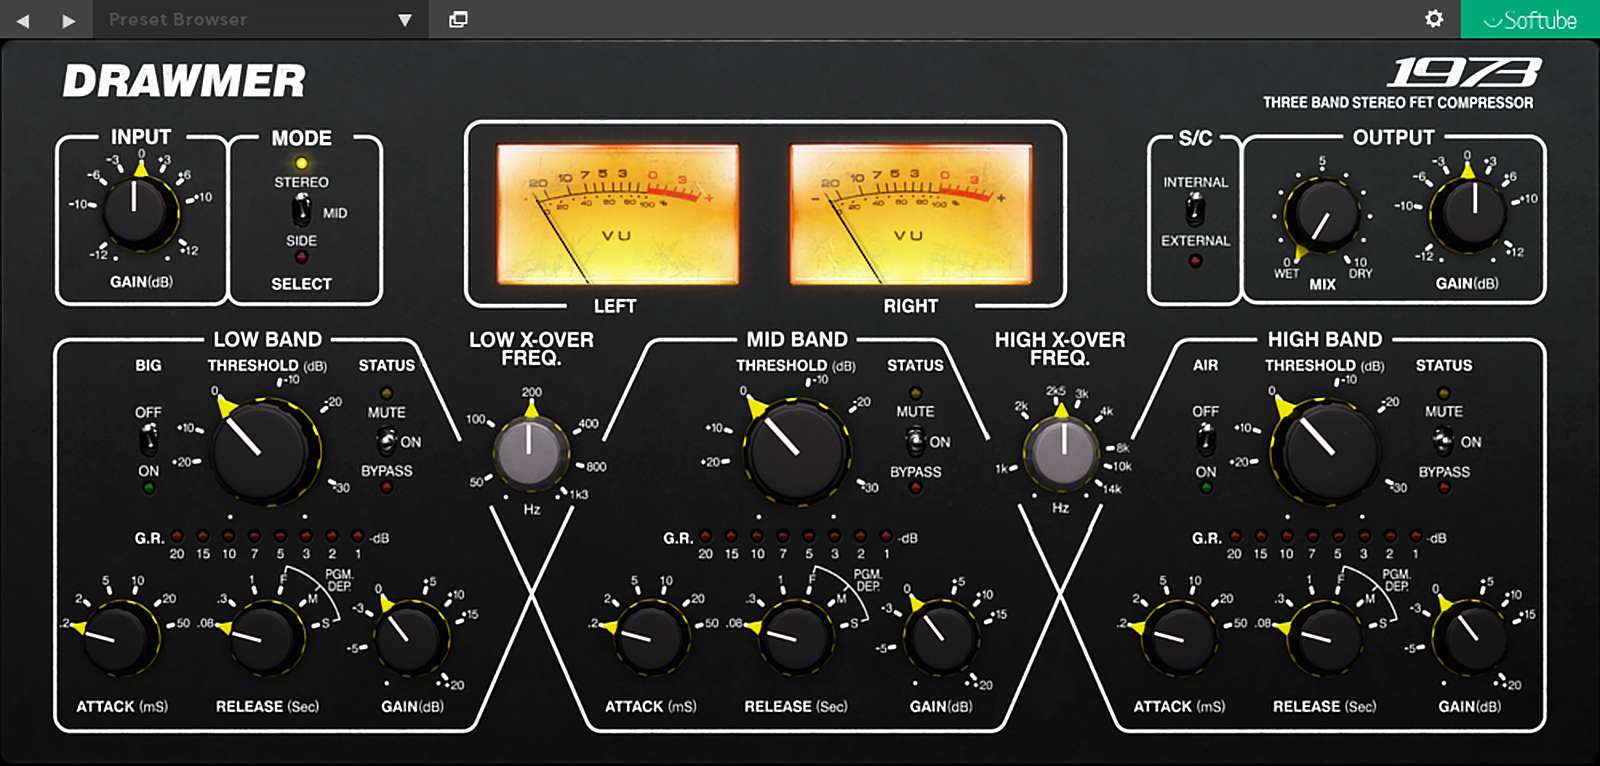This screenshot has width=1600, height=766.
Task: Toggle the Stereo/Mid/Side mode switch
Action: (301, 211)
